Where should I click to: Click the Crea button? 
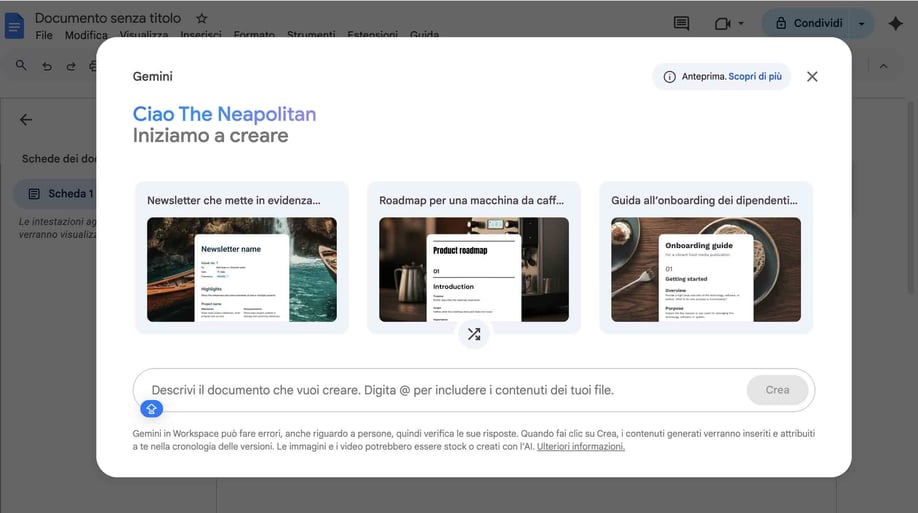click(777, 390)
